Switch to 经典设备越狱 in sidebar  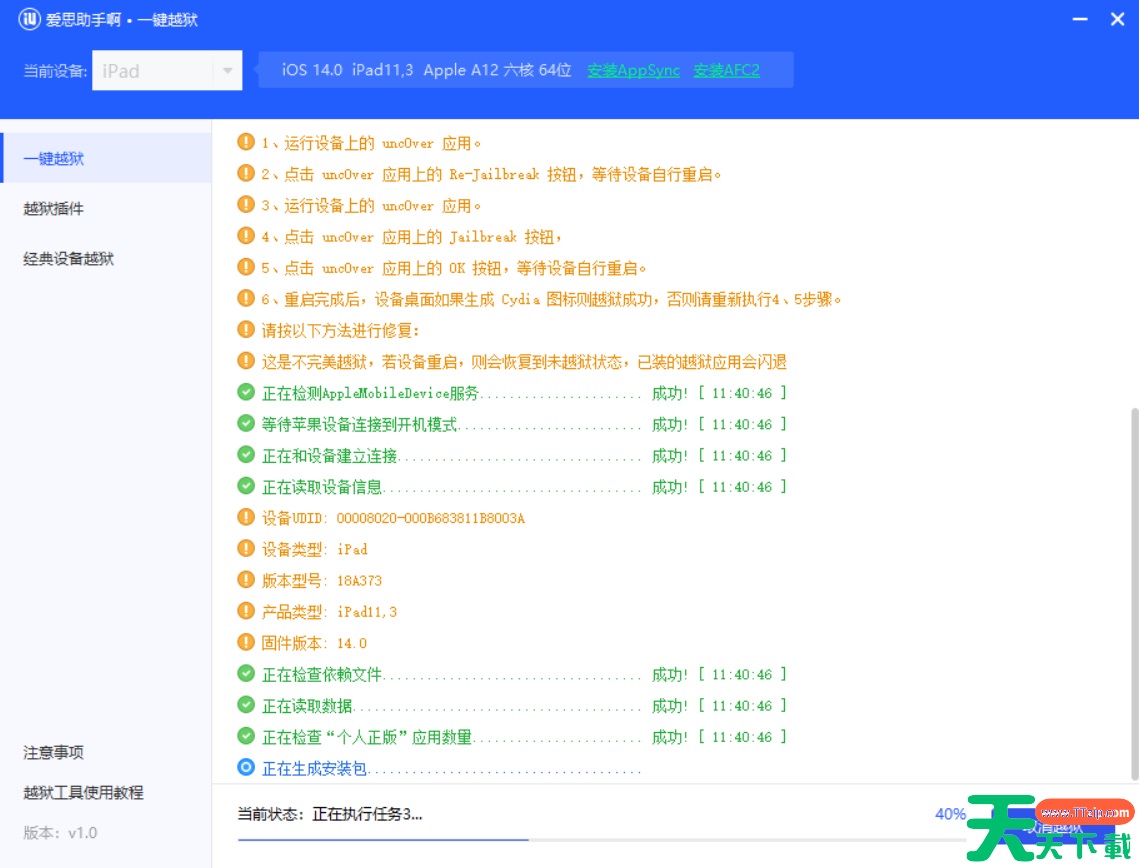69,258
